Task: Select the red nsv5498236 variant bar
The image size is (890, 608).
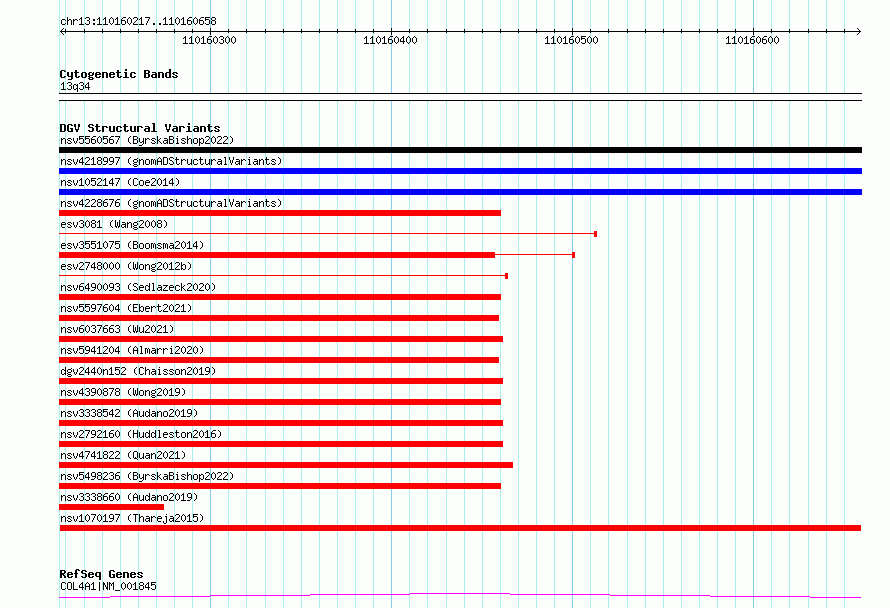Action: coord(280,486)
